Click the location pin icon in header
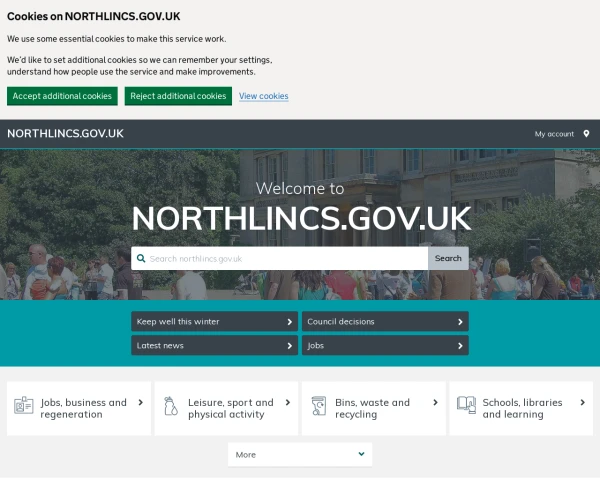 click(x=586, y=134)
